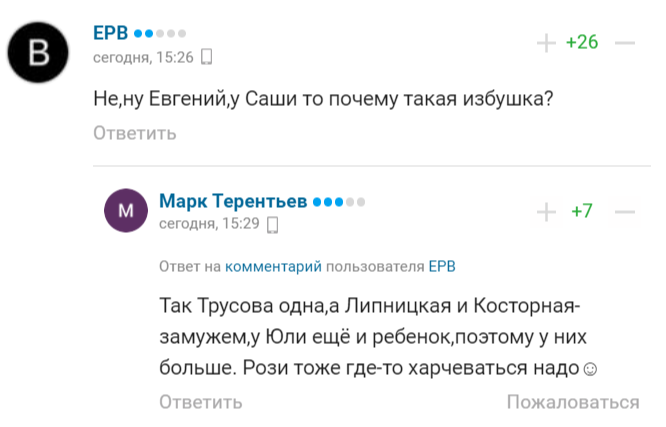Upvote ЕРВ's comment with the plus icon
This screenshot has height=427, width=666.
point(546,42)
